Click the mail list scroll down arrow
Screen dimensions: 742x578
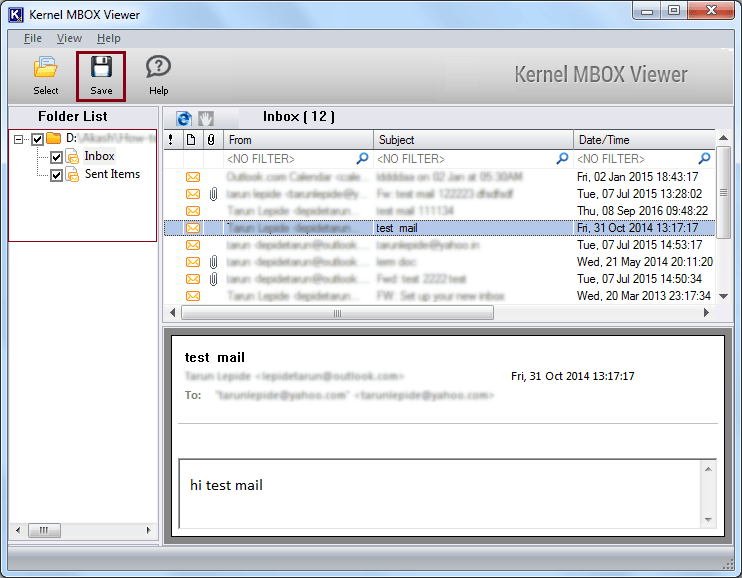pos(723,297)
